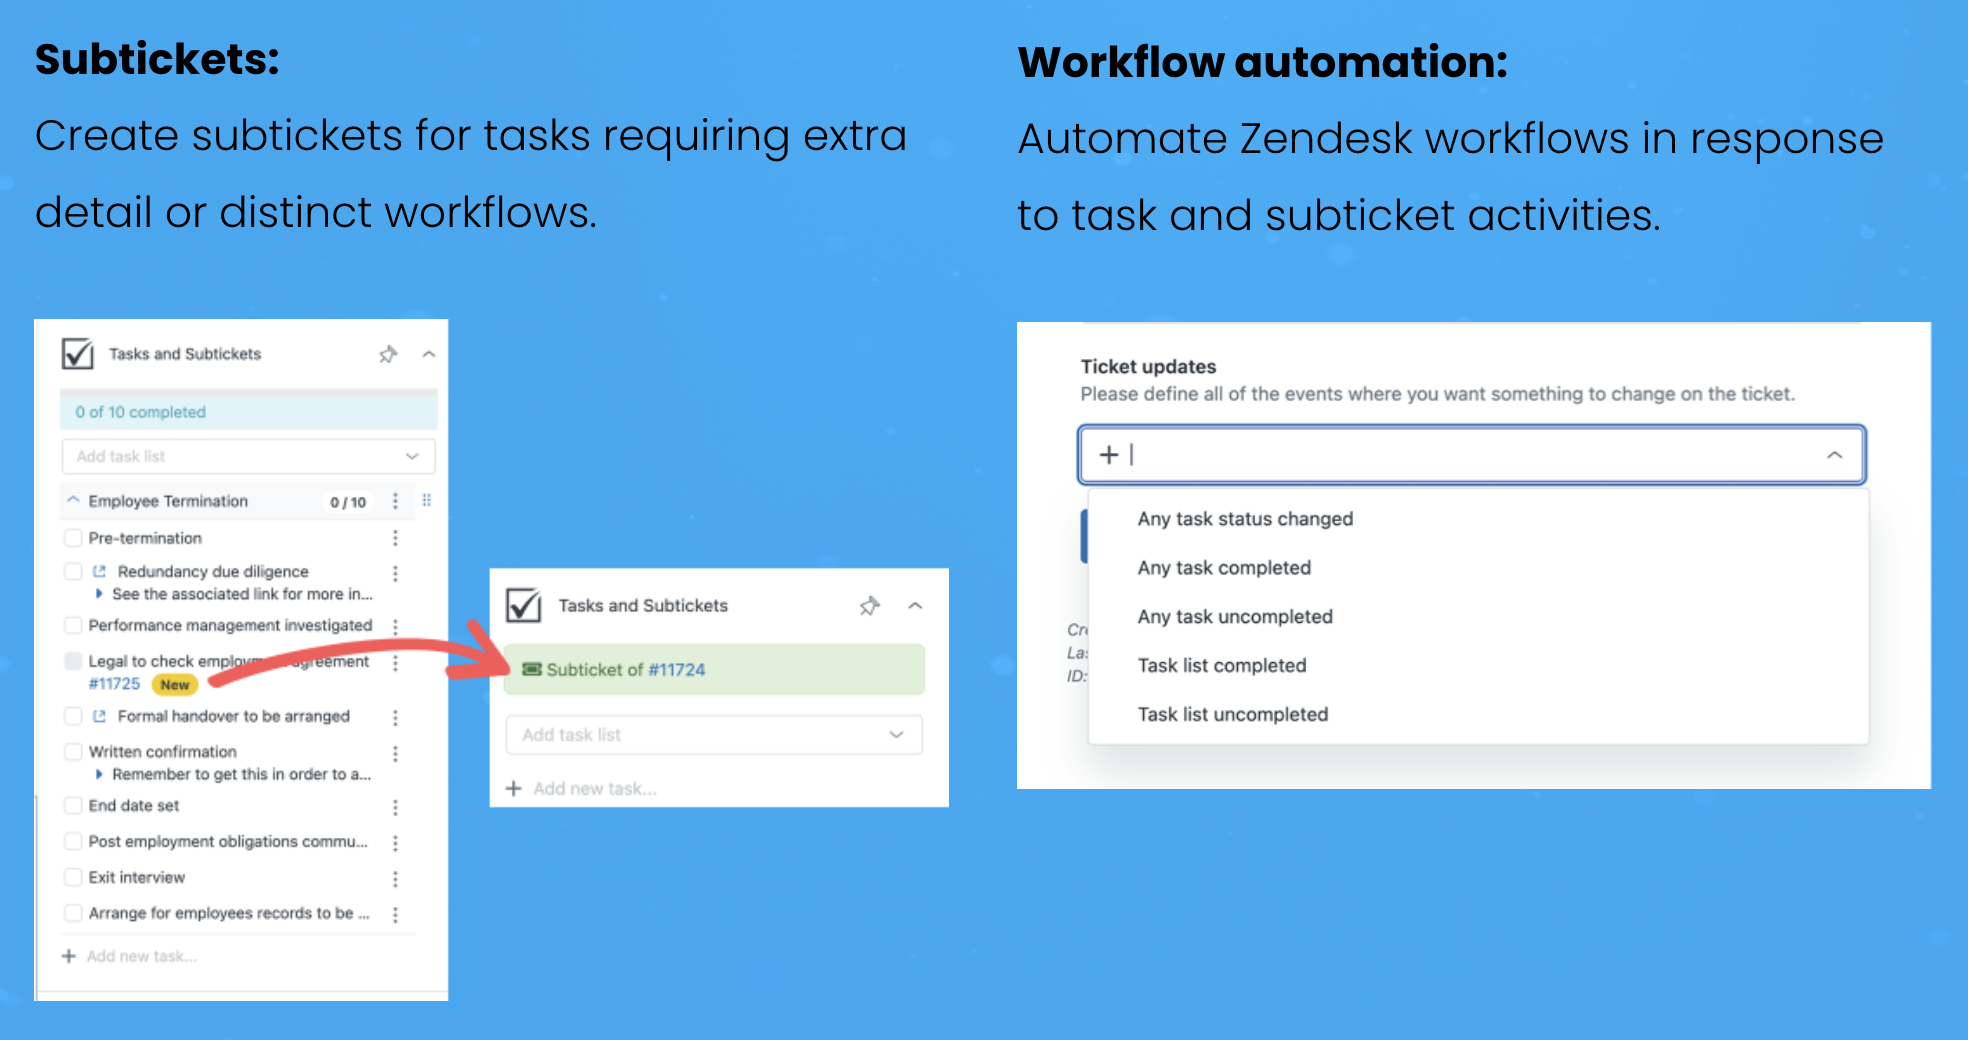Click plus icon in Ticket updates field

(1109, 455)
